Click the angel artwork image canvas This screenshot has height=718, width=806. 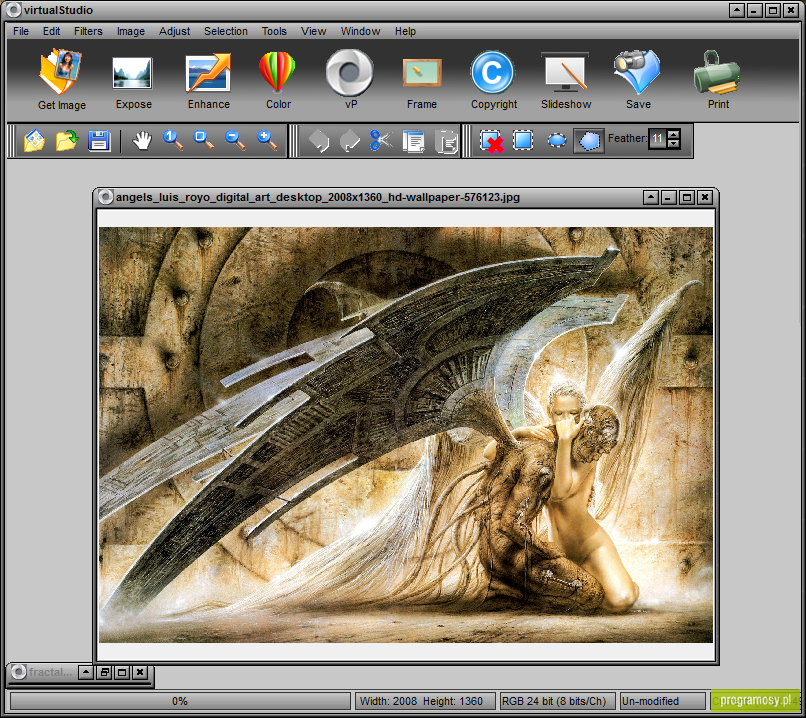(406, 435)
